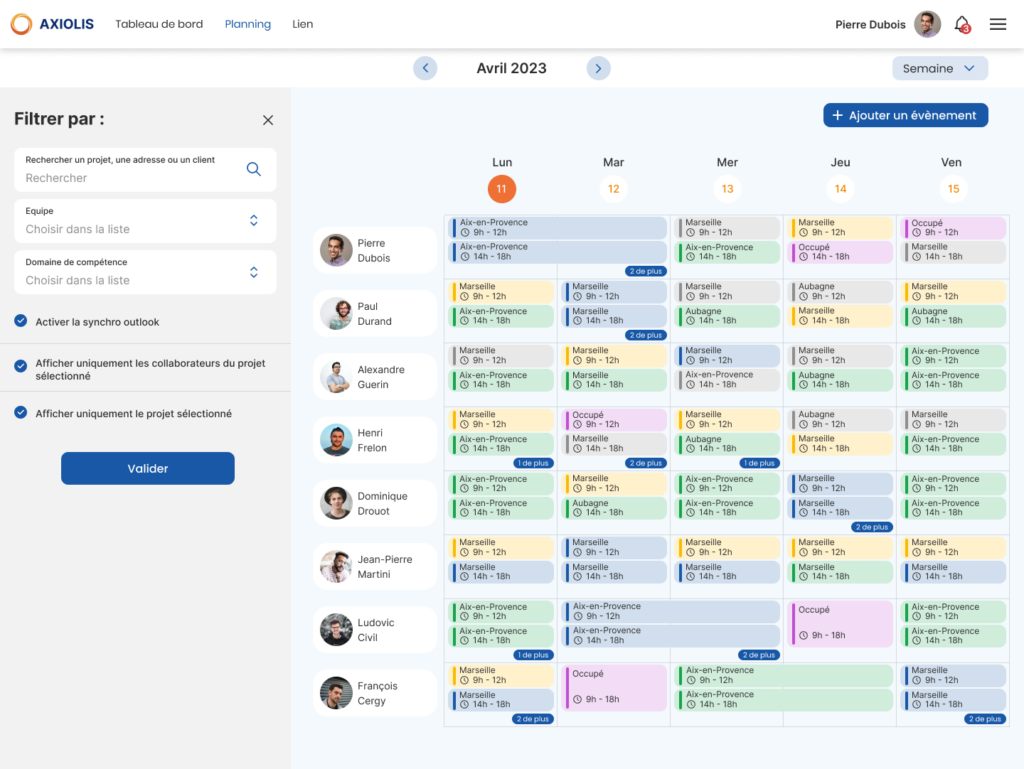
Task: Select Jean-Pierre Martini's avatar
Action: point(336,567)
